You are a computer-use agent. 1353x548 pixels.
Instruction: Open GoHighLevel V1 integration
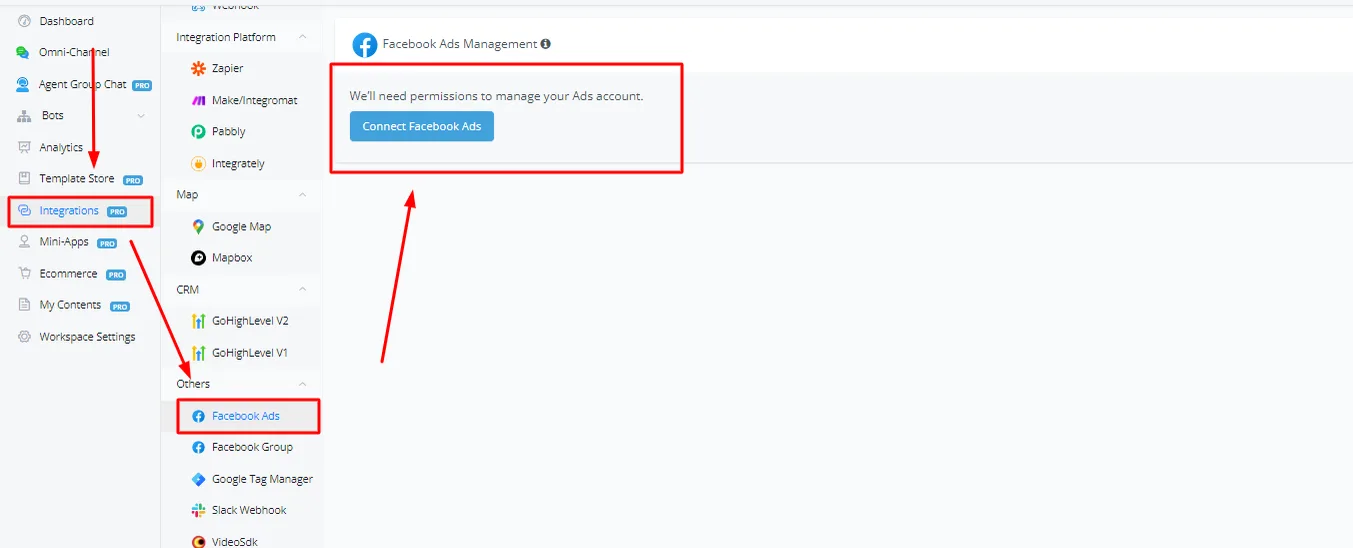(x=249, y=353)
